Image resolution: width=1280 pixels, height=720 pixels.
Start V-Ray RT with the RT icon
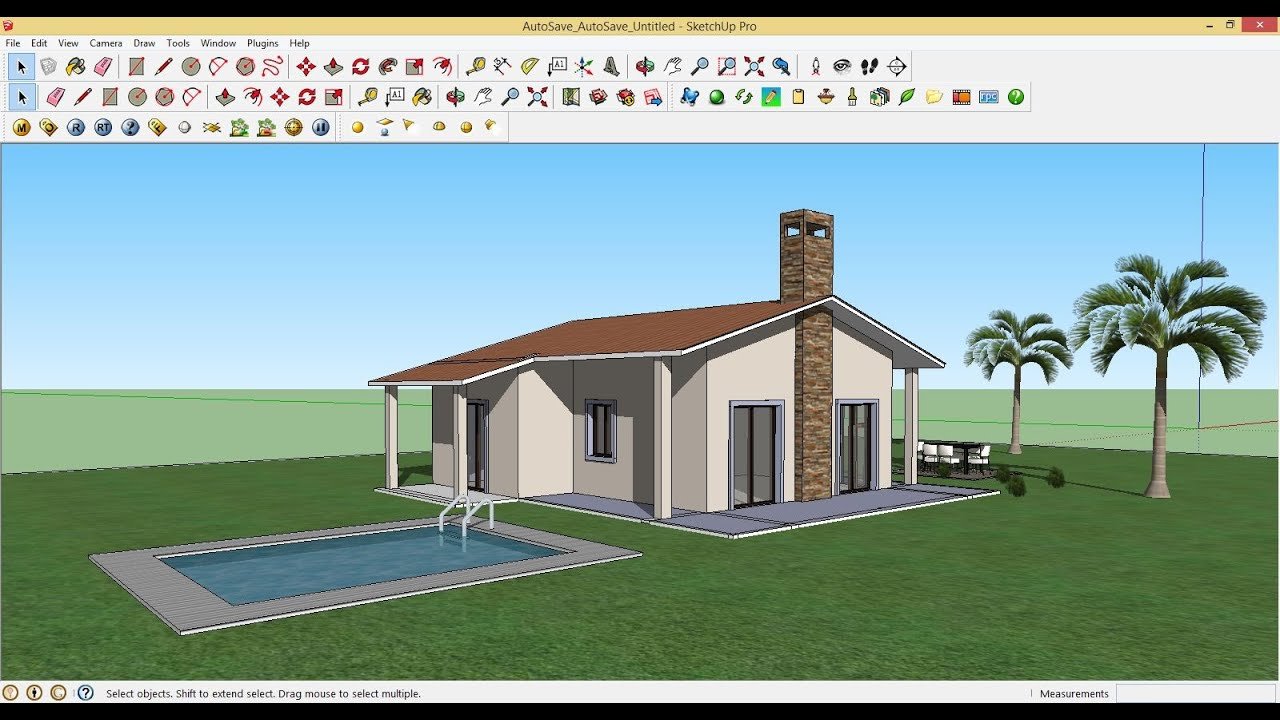(x=103, y=127)
